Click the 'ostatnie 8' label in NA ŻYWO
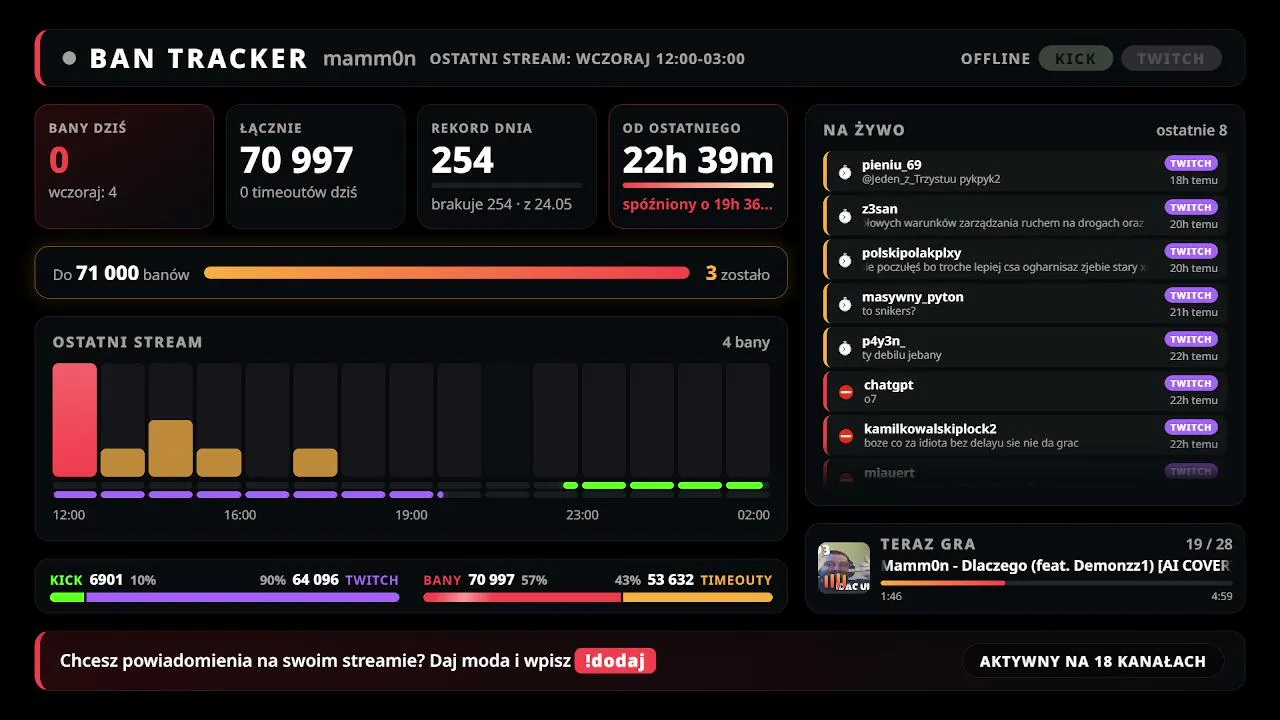Viewport: 1280px width, 720px height. tap(1192, 130)
